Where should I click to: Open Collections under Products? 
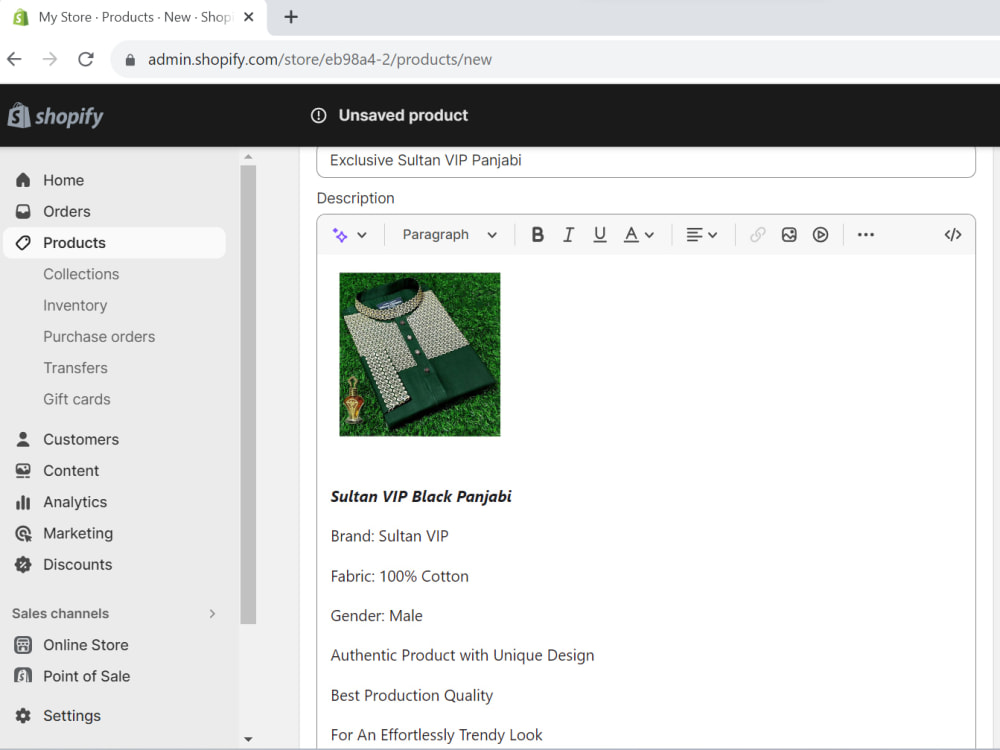(81, 274)
